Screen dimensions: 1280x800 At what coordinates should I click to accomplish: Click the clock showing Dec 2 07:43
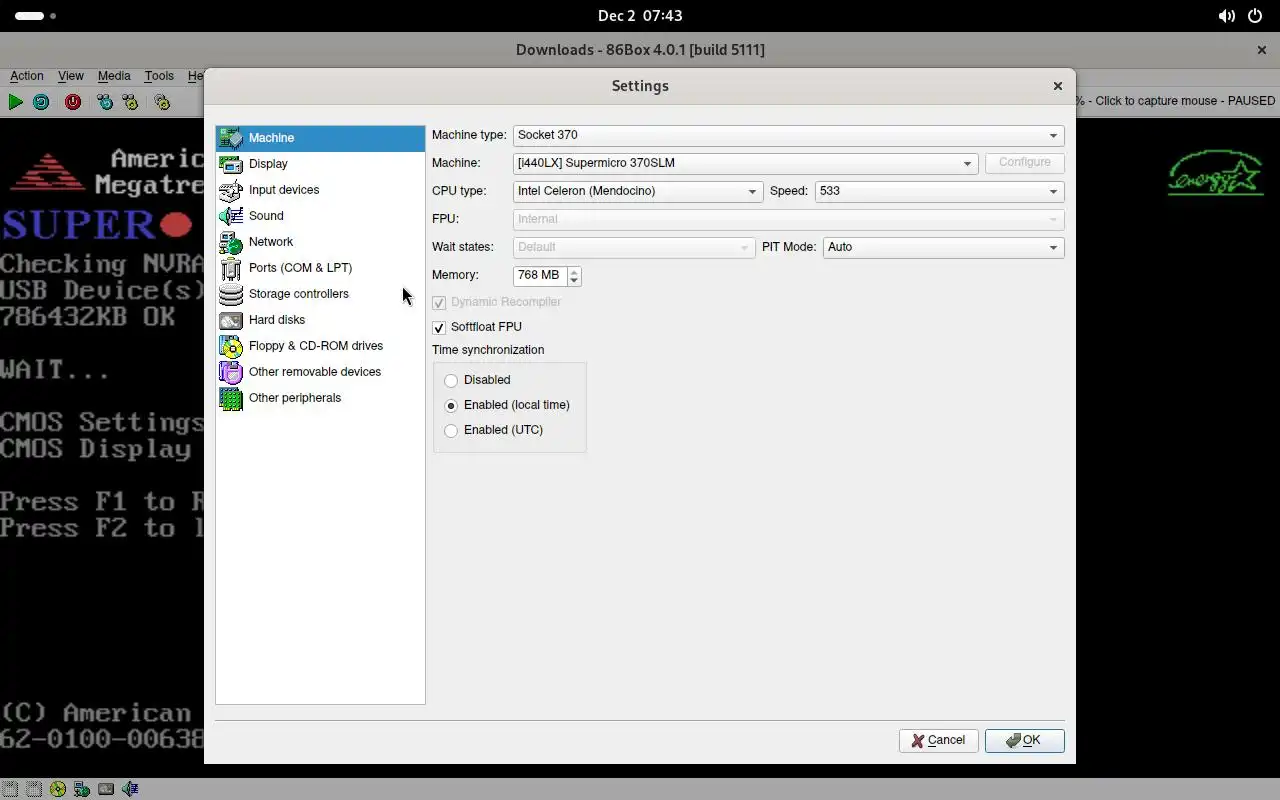pos(640,16)
